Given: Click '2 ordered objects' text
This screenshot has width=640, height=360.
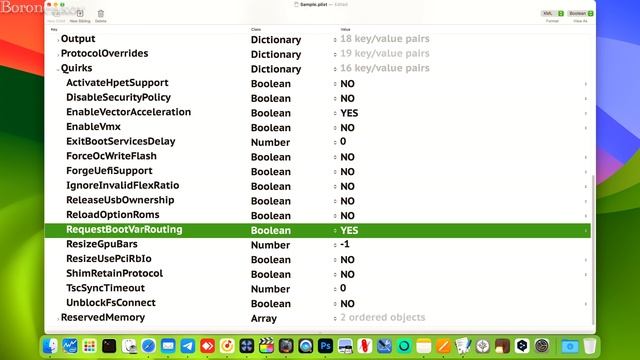Looking at the screenshot, I should pos(383,318).
